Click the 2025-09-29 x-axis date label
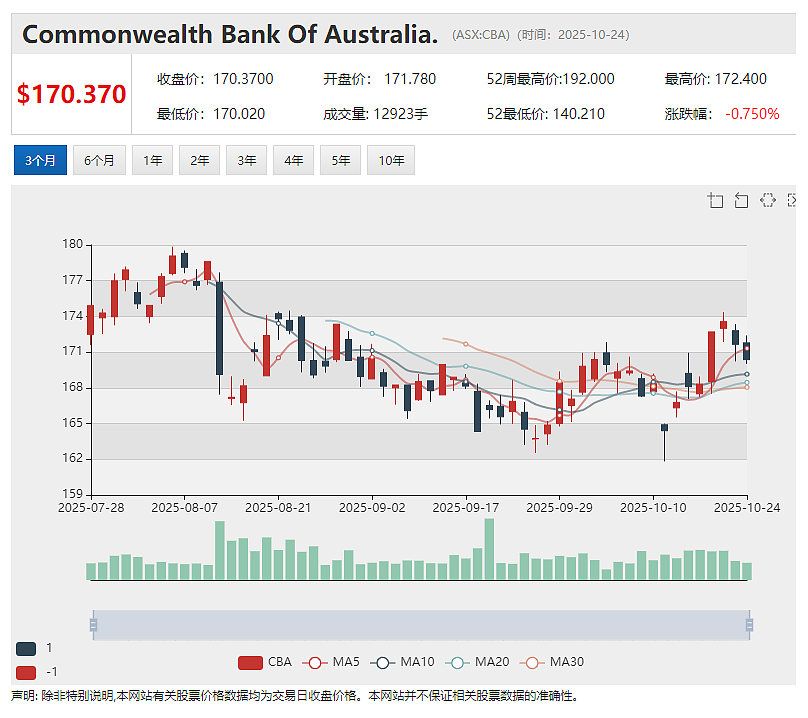This screenshot has height=718, width=808. [560, 508]
